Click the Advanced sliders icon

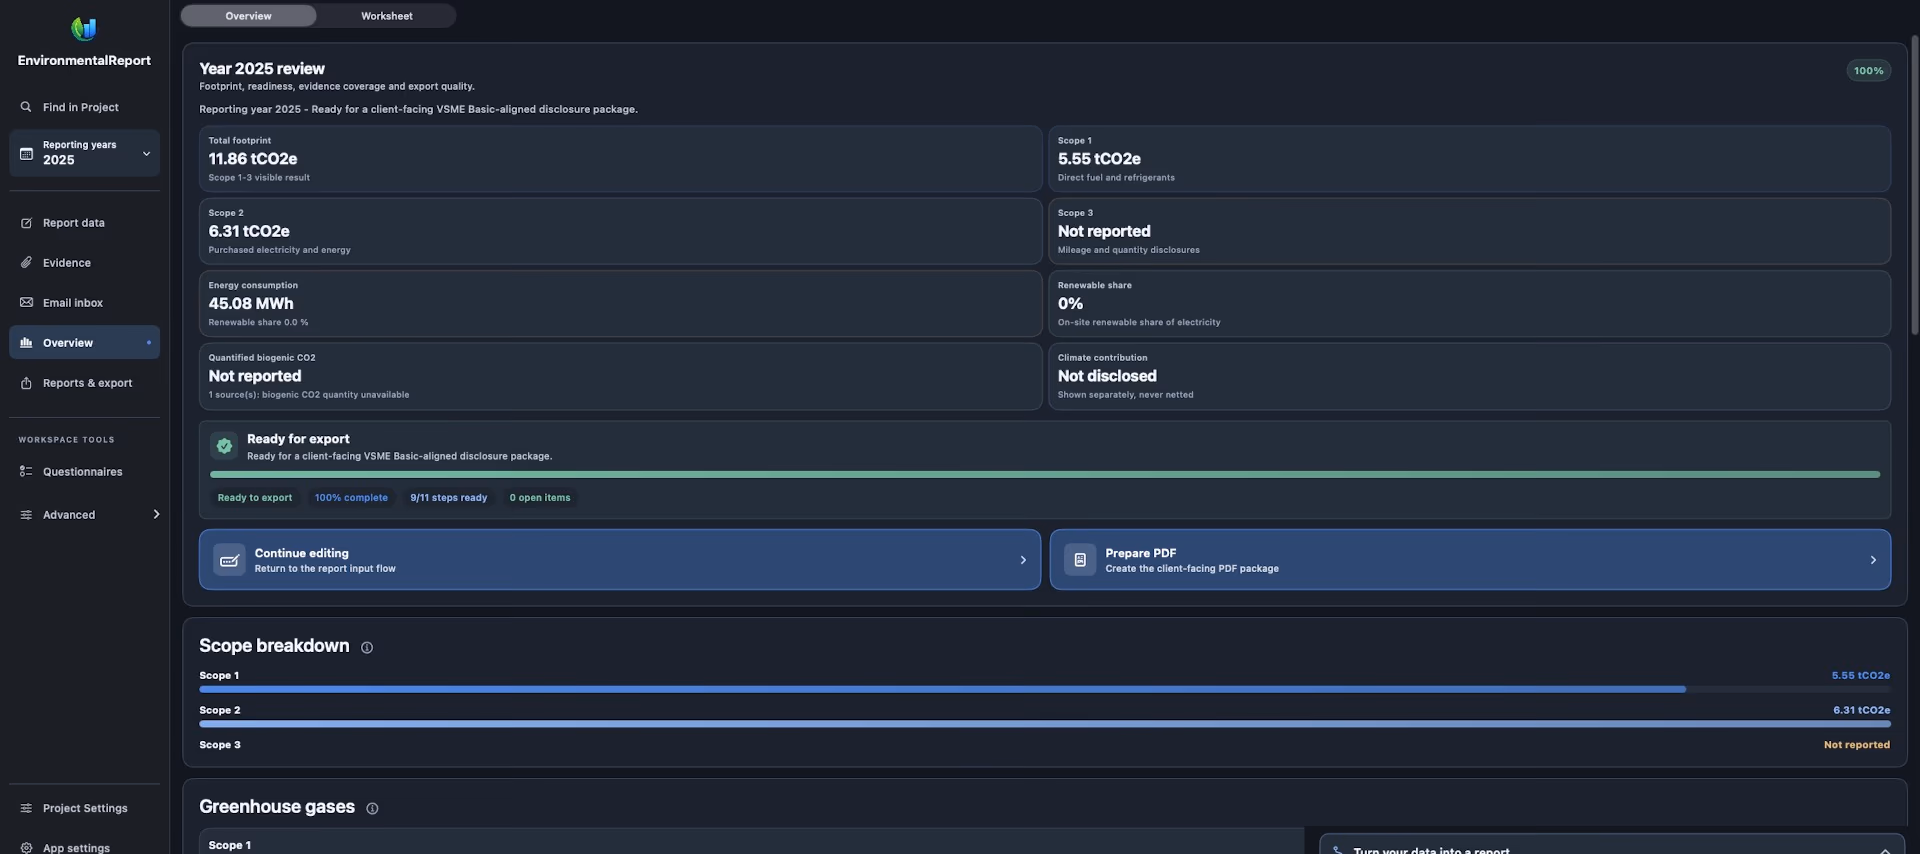tap(26, 515)
